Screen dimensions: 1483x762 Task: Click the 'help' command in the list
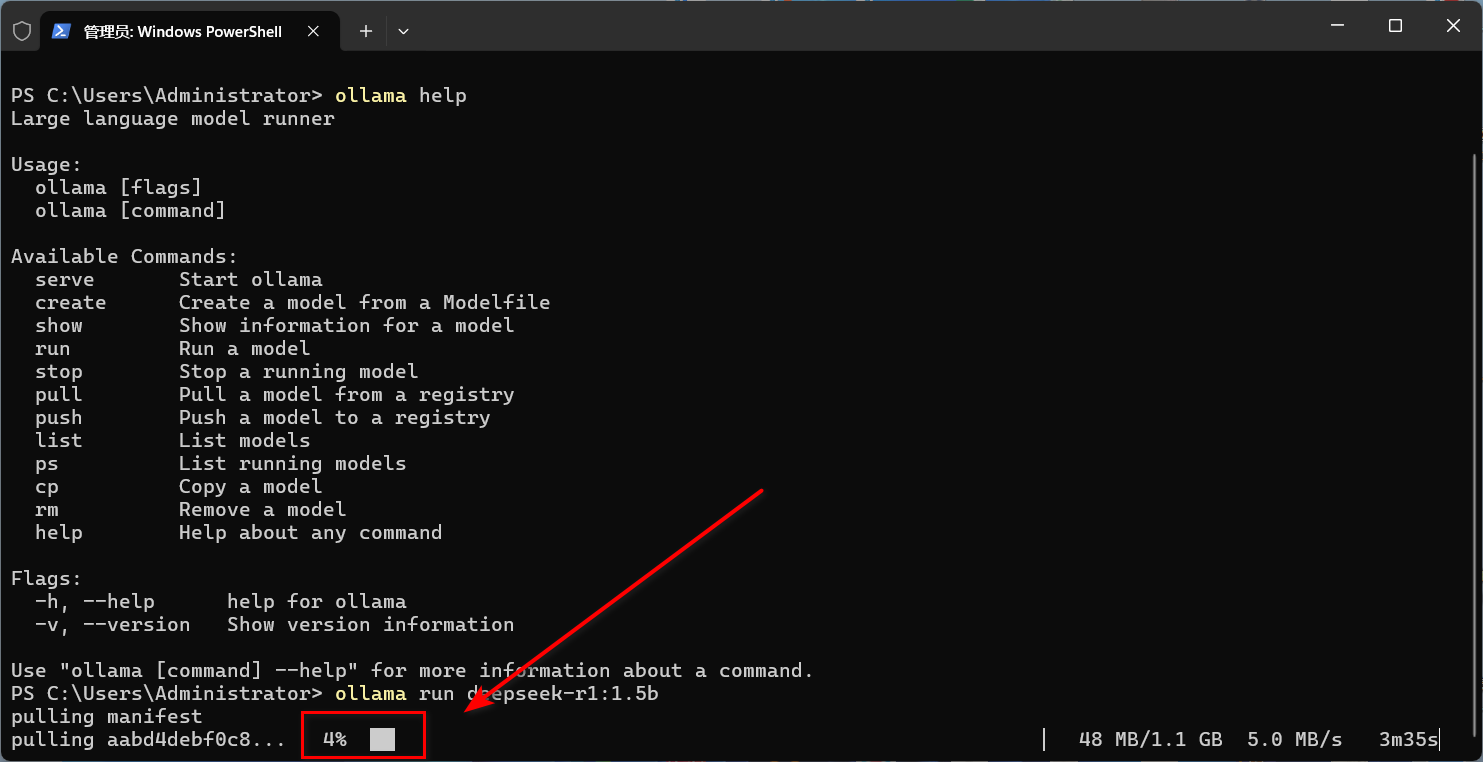59,533
